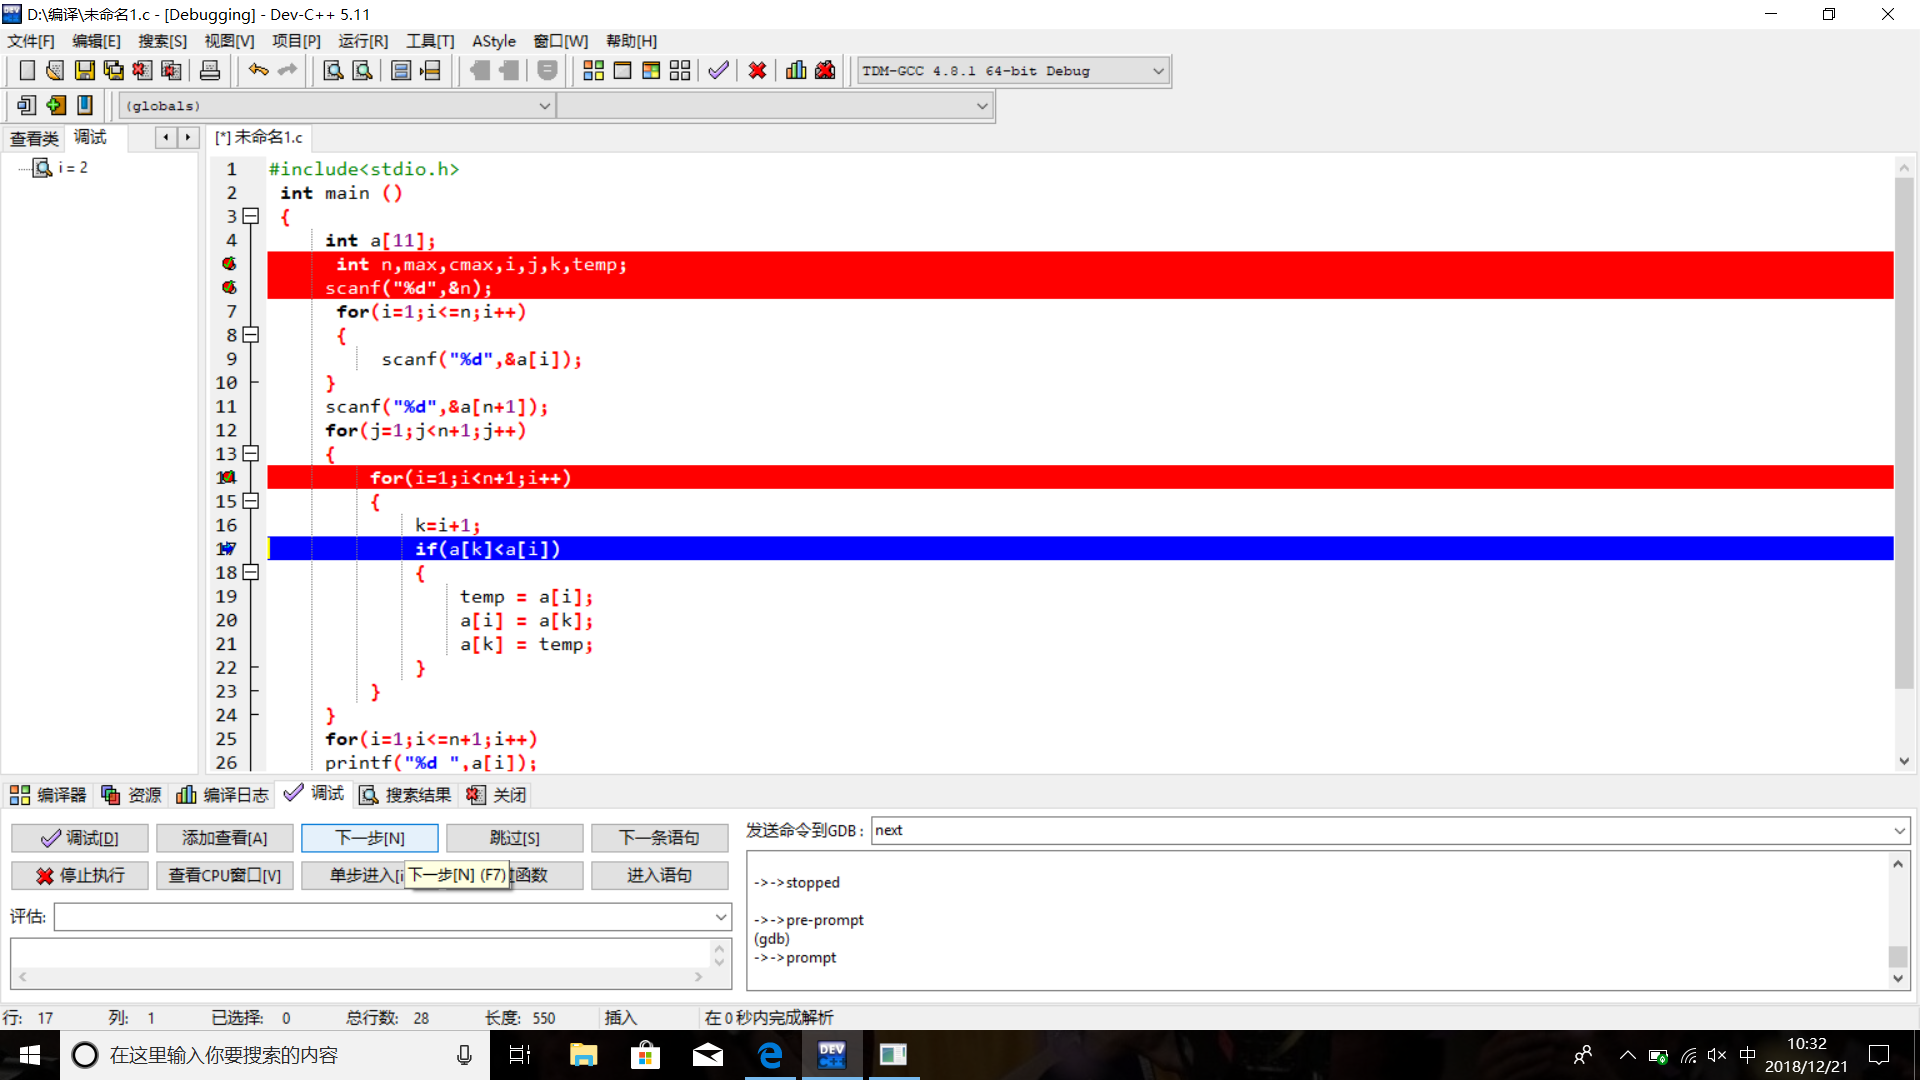
Task: Open File Explorer from the taskbar
Action: click(x=583, y=1055)
